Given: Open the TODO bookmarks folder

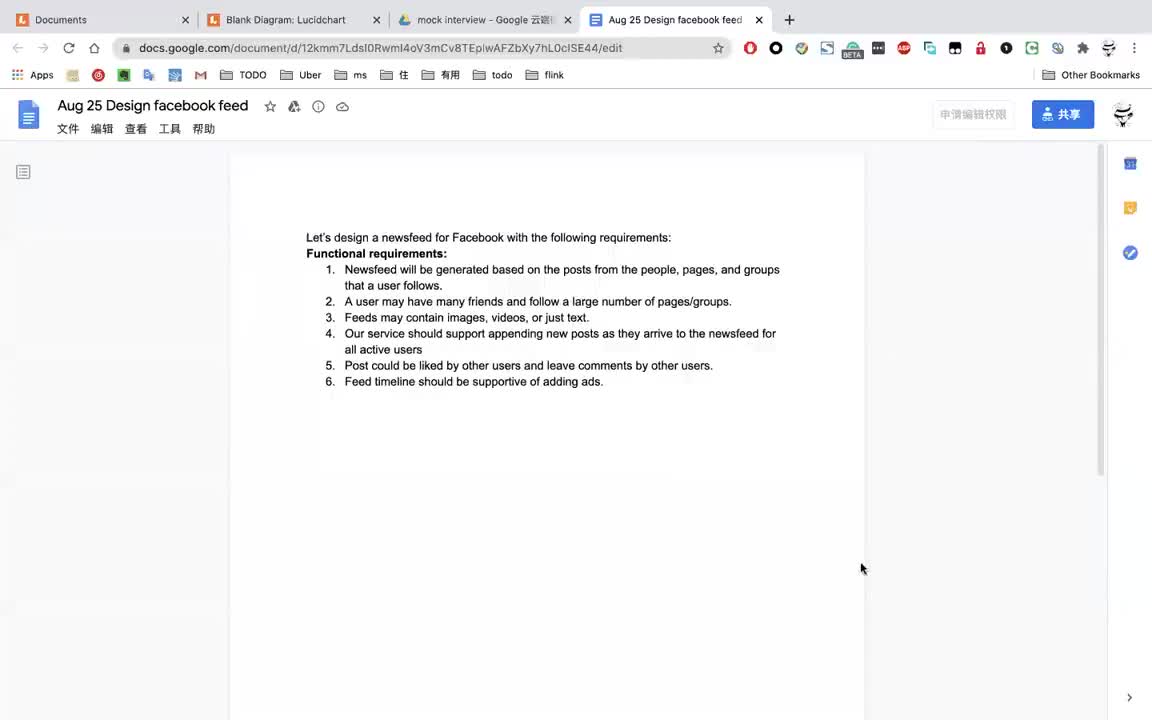Looking at the screenshot, I should tap(243, 75).
